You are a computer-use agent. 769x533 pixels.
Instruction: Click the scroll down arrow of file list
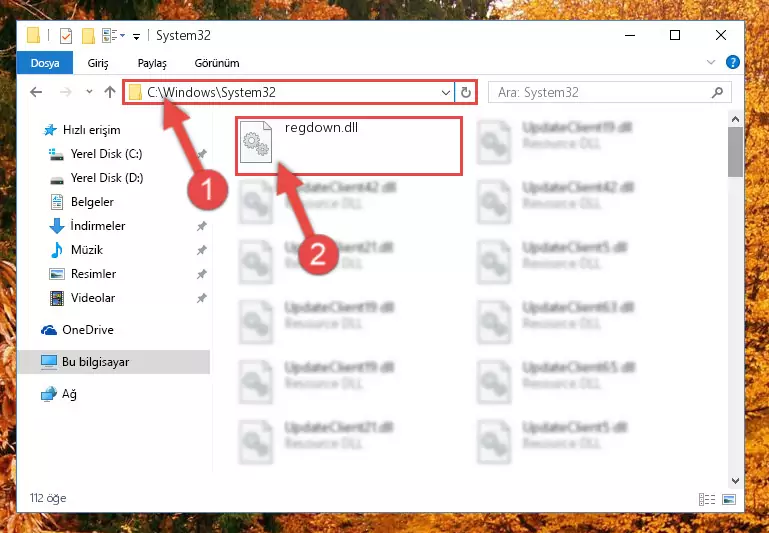click(x=735, y=481)
